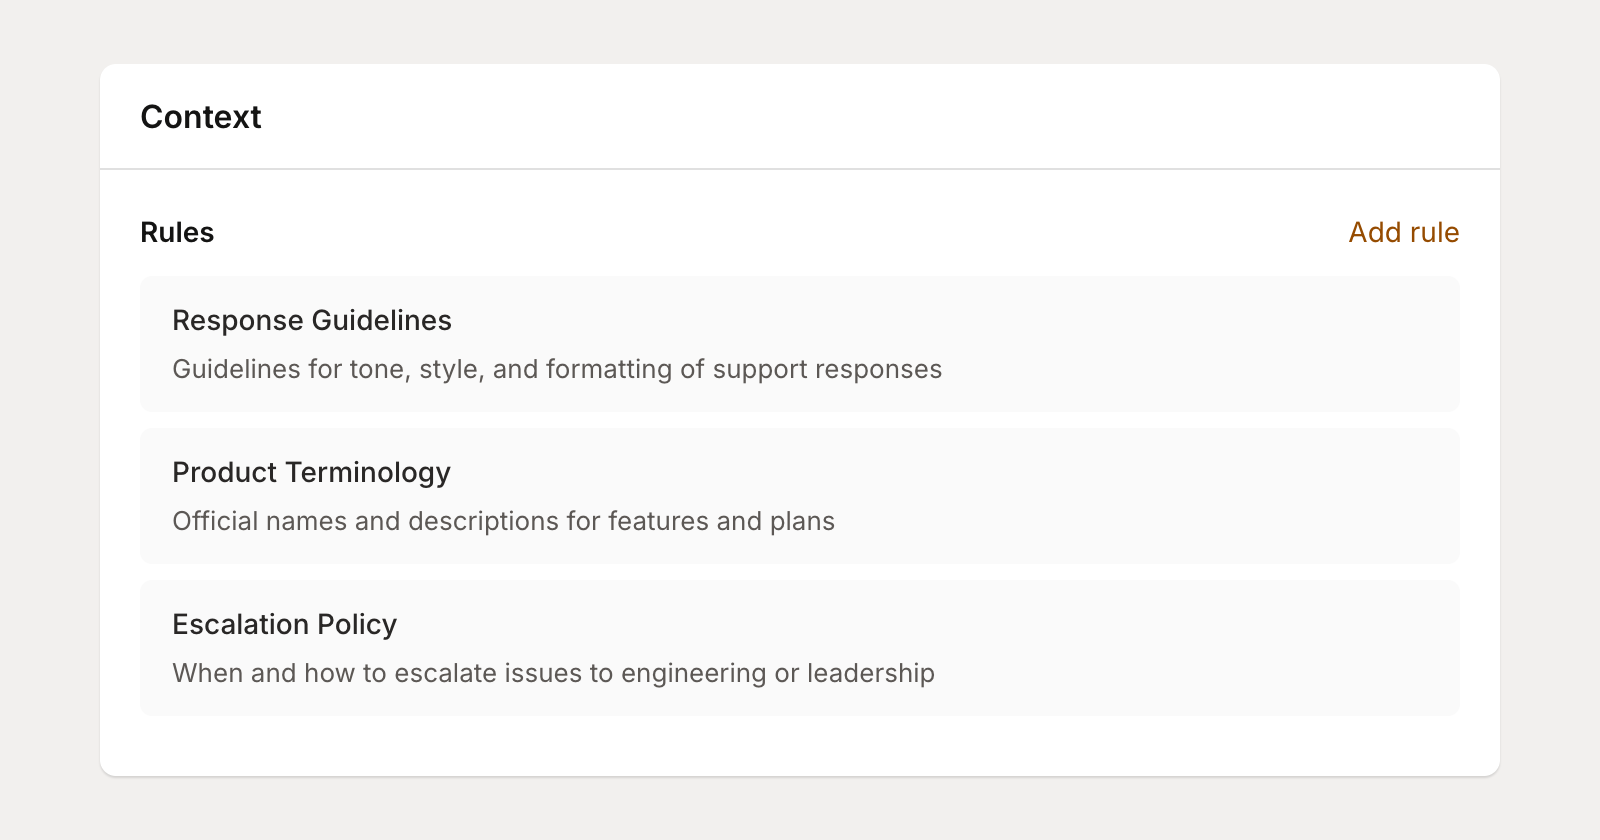This screenshot has height=840, width=1600.
Task: View details of the tone and style guidelines
Action: coord(800,344)
